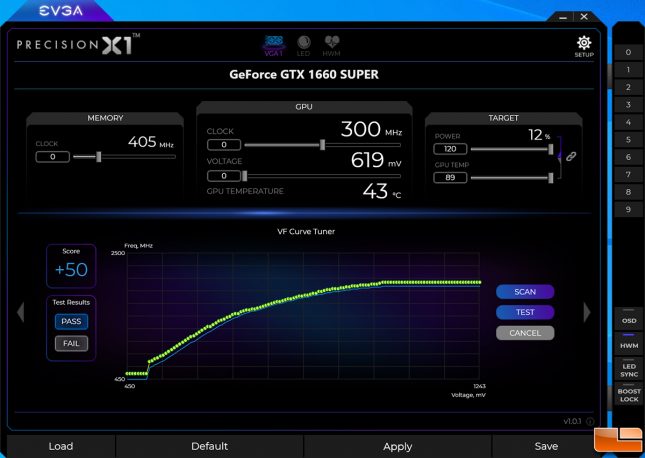Select the VGA 1 tab icon
The height and width of the screenshot is (458, 645).
point(274,46)
